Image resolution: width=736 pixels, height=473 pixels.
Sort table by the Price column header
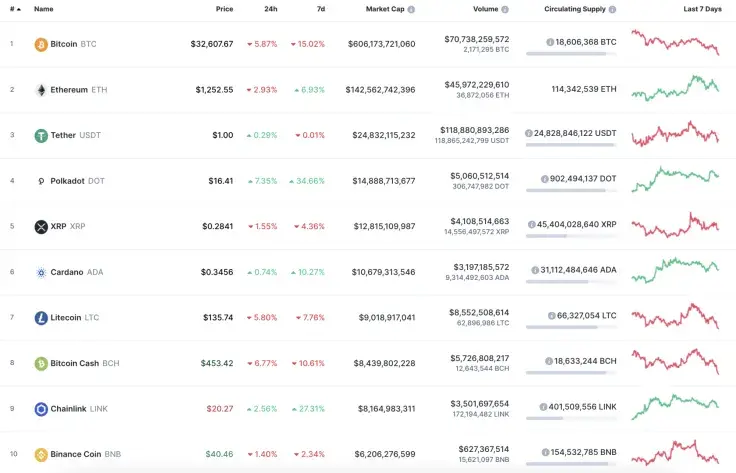point(224,9)
